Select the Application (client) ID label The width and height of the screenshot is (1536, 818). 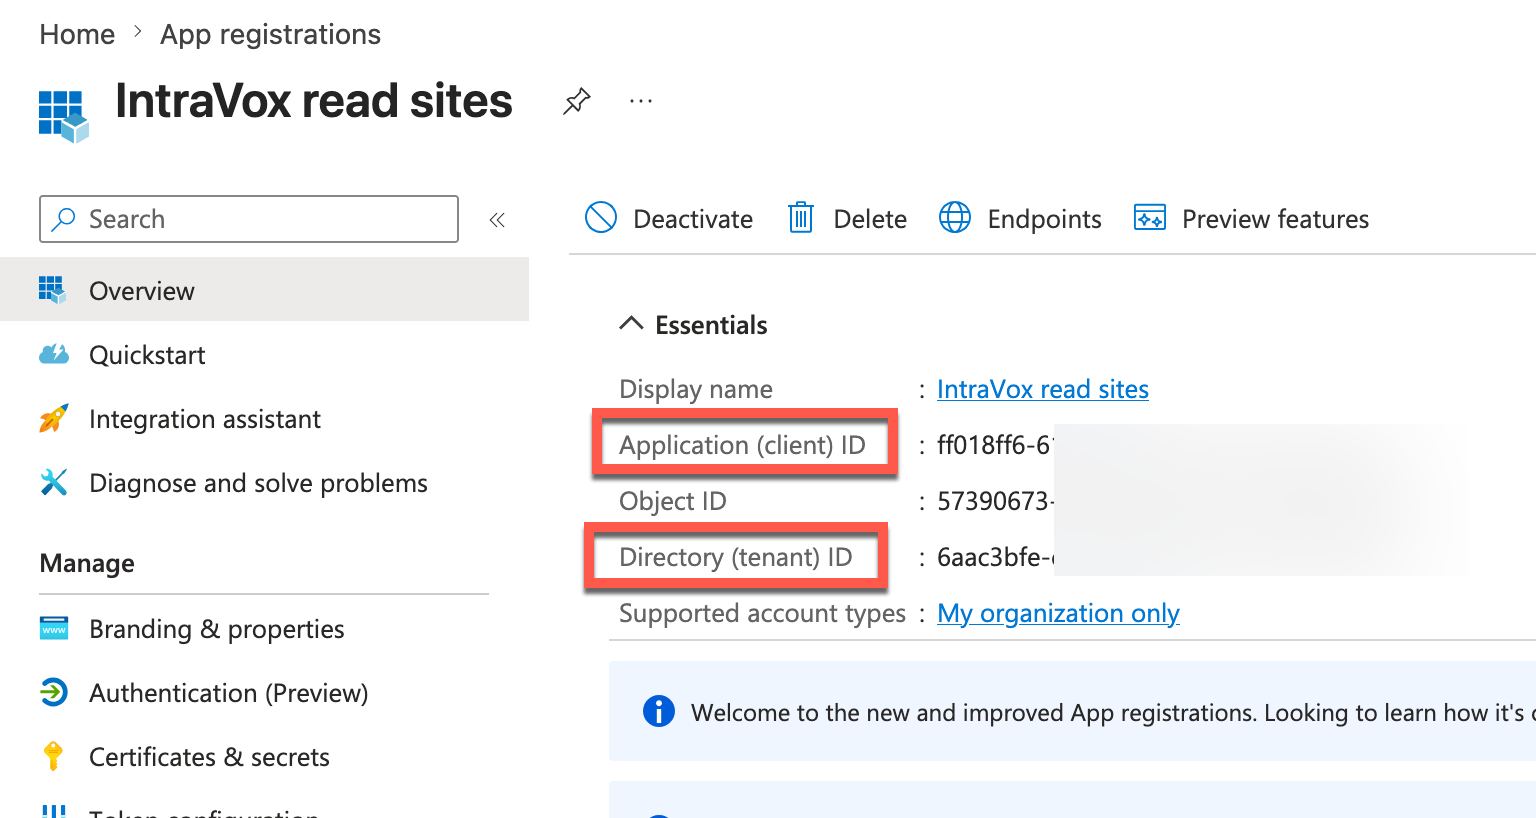[x=742, y=445]
